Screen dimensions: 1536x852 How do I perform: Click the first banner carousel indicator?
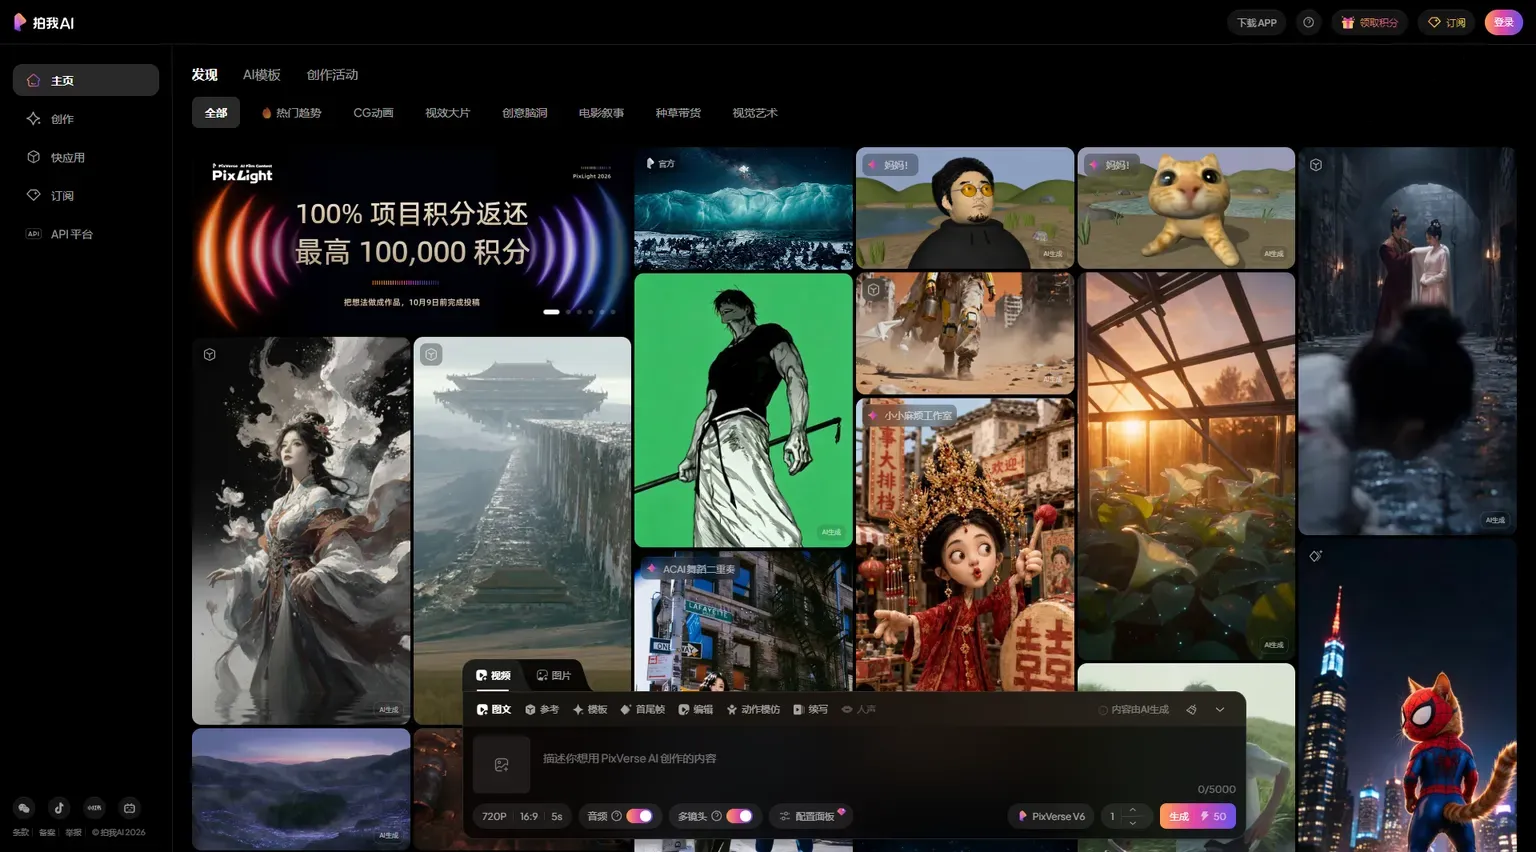pyautogui.click(x=551, y=312)
